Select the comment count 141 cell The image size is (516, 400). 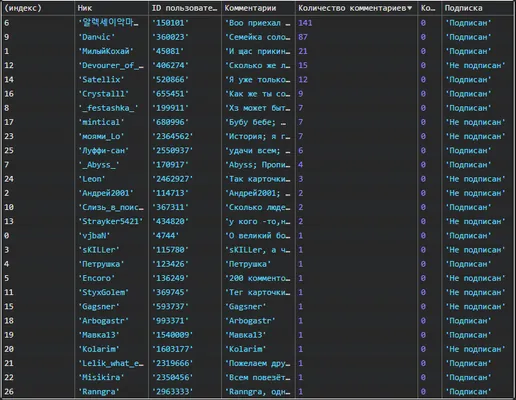coord(356,23)
